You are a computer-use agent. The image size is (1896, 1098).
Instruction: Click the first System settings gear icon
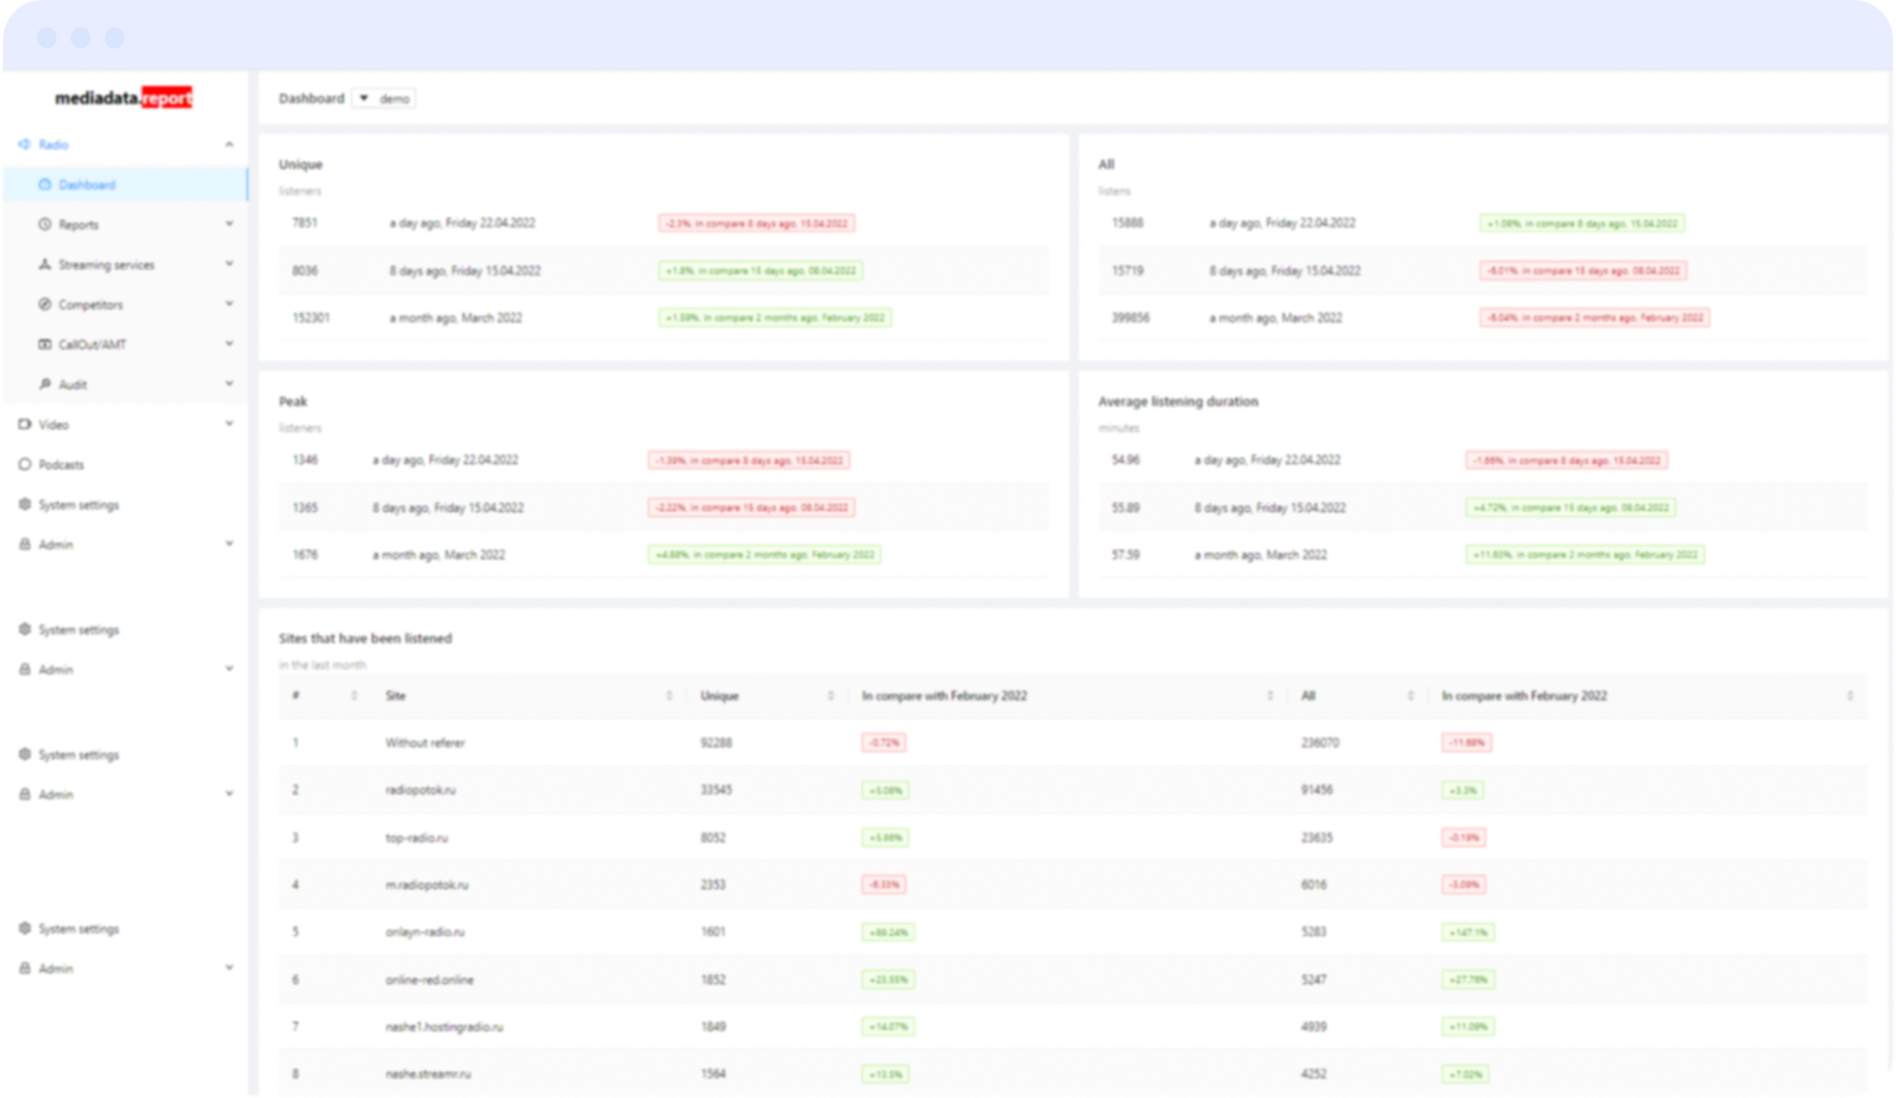click(x=24, y=505)
